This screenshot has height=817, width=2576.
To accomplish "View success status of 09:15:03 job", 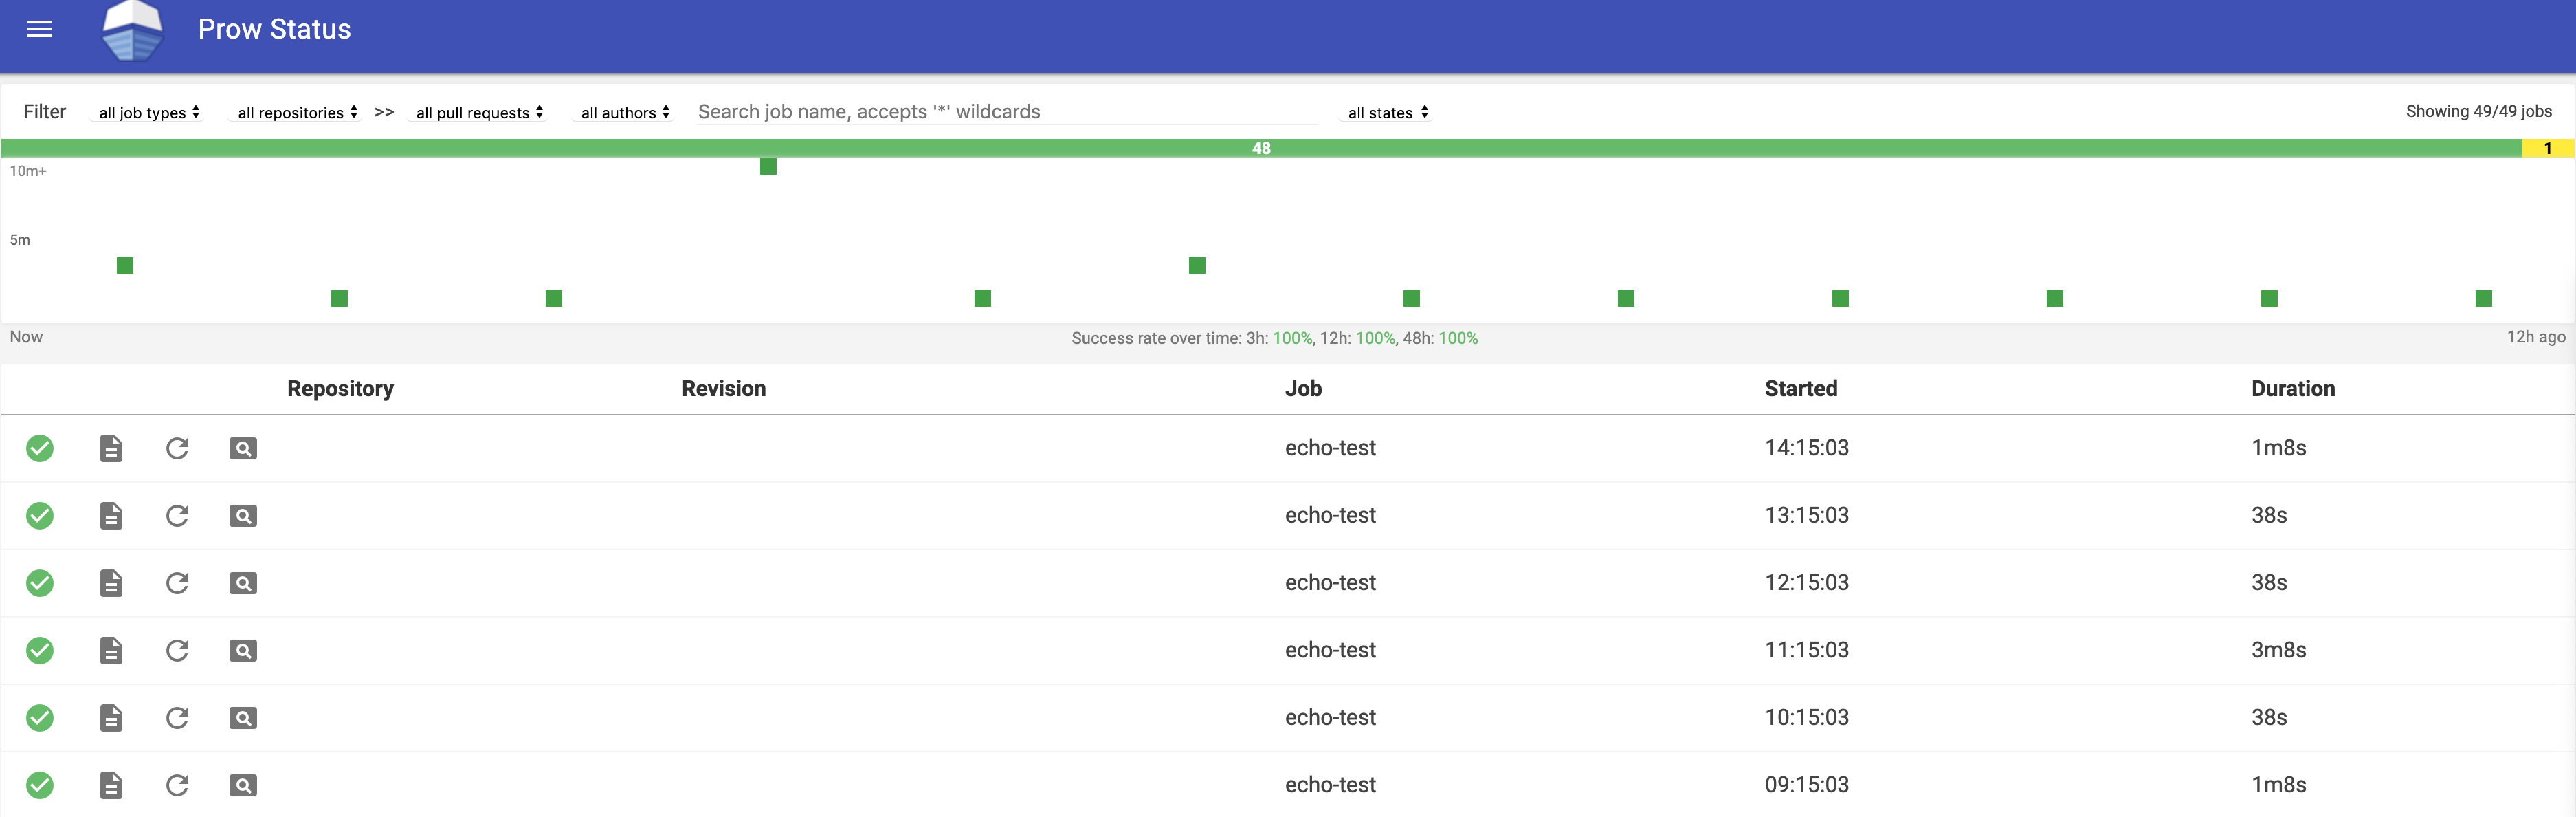I will pos(40,786).
